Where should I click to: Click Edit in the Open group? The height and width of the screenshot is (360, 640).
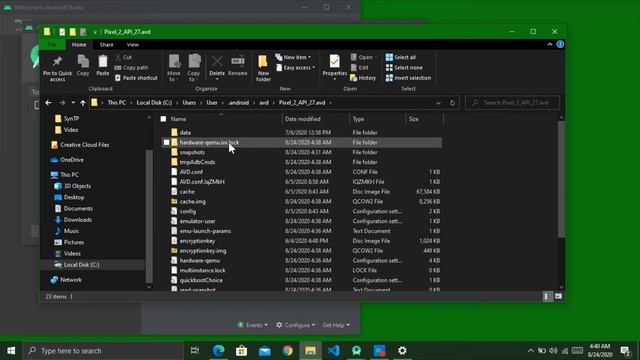click(x=360, y=68)
